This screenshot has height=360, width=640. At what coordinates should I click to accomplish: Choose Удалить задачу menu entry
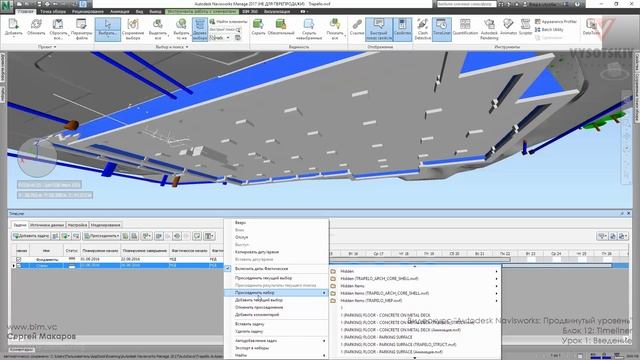[x=249, y=331]
